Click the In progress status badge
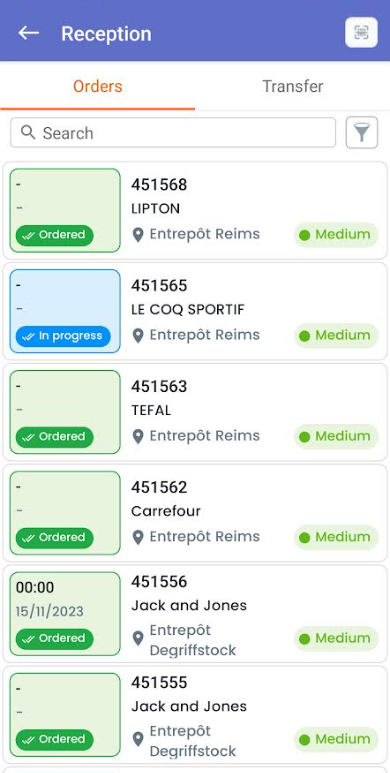The height and width of the screenshot is (773, 390). coord(63,336)
